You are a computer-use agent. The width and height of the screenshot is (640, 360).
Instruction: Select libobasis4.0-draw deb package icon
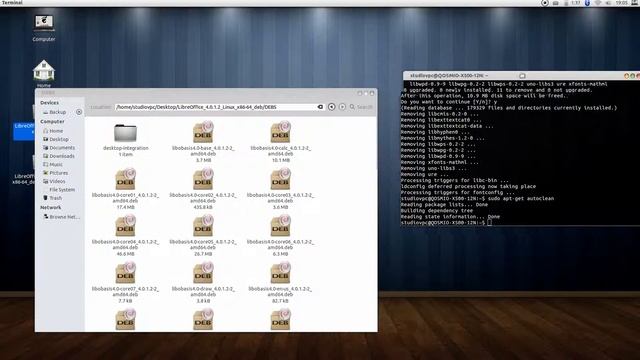[203, 273]
